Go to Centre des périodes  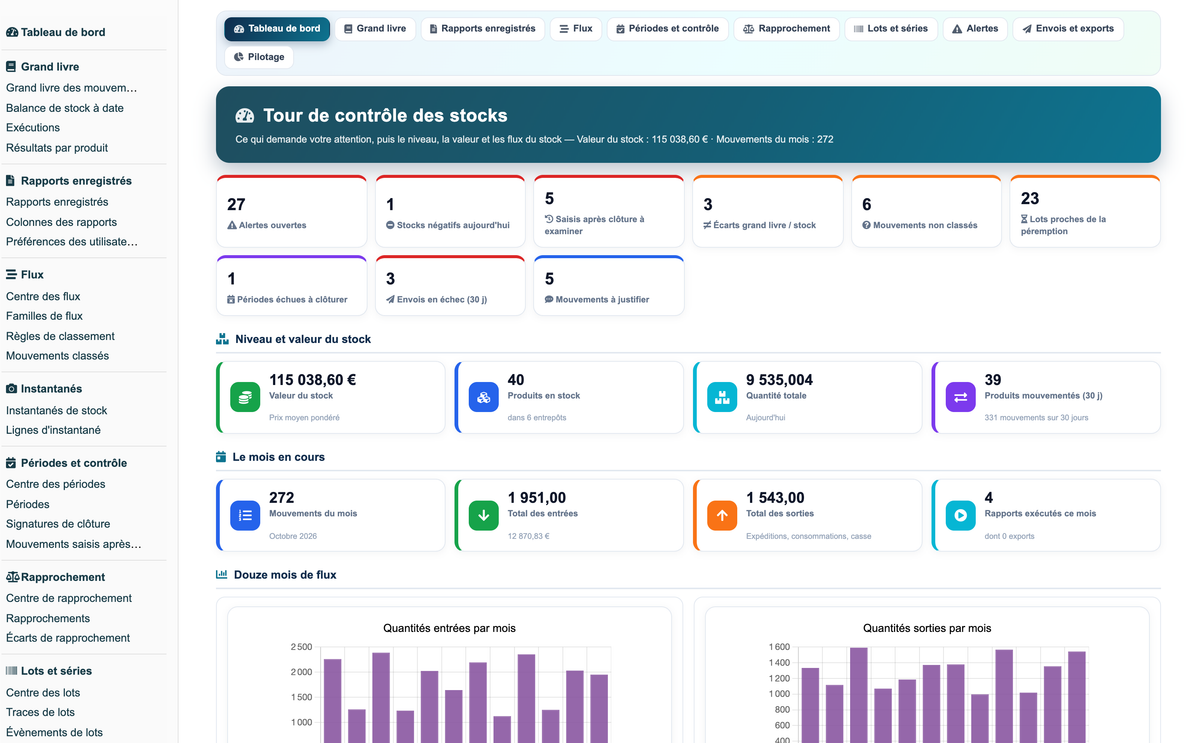55,484
